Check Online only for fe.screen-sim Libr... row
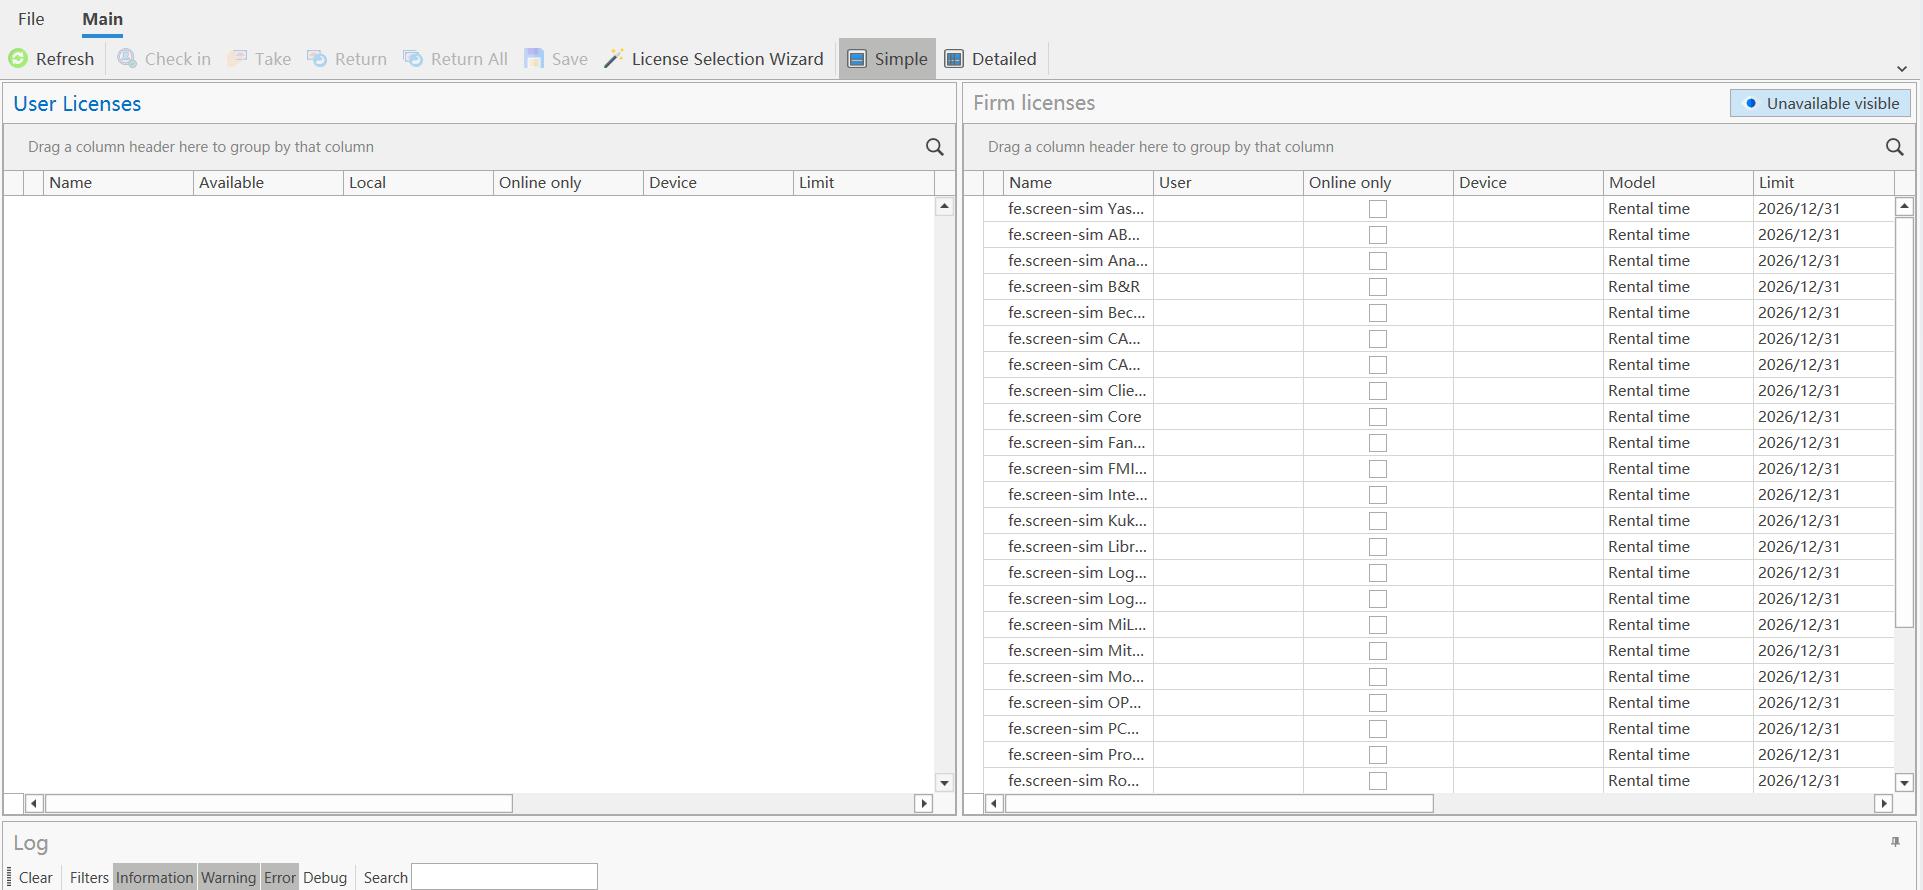The height and width of the screenshot is (890, 1923). 1378,547
